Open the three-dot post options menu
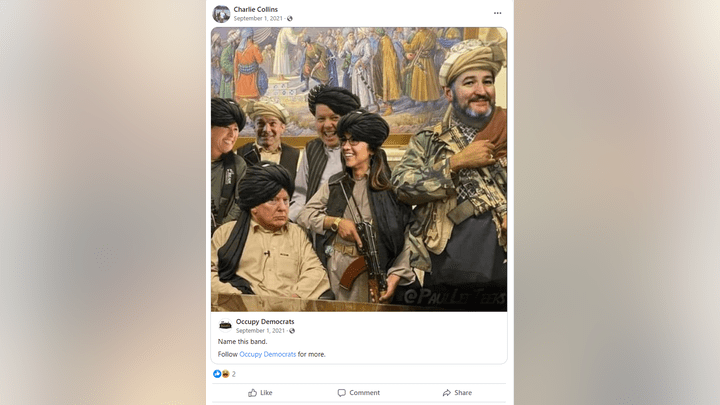 point(497,13)
